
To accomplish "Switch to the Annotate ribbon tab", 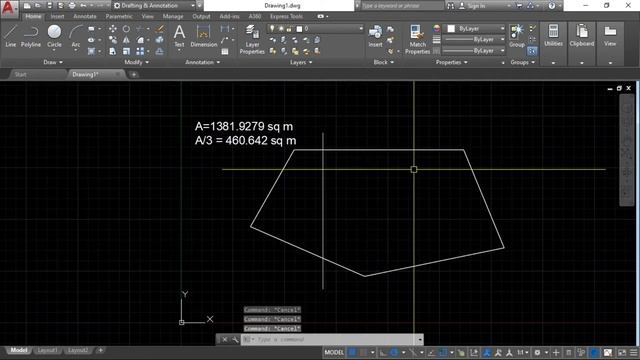I will pos(84,16).
